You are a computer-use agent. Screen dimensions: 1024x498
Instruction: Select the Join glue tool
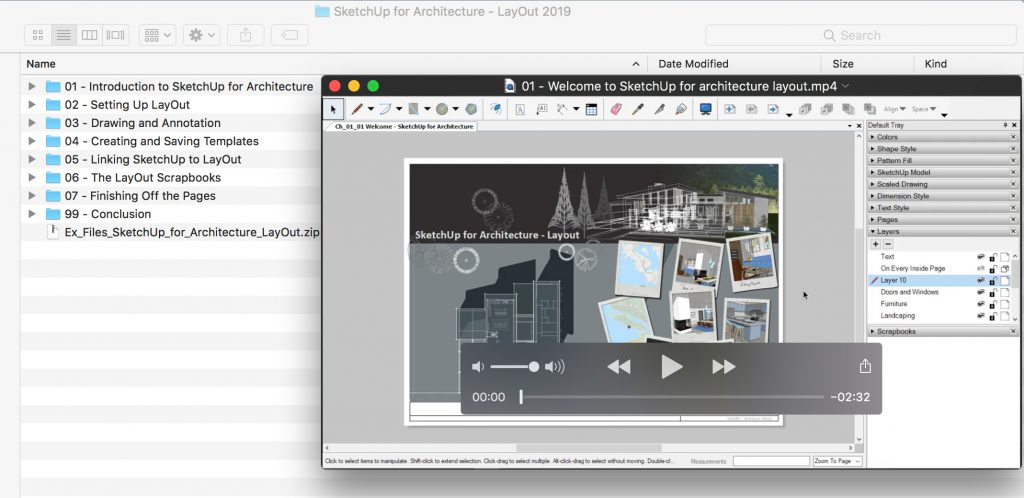[681, 109]
